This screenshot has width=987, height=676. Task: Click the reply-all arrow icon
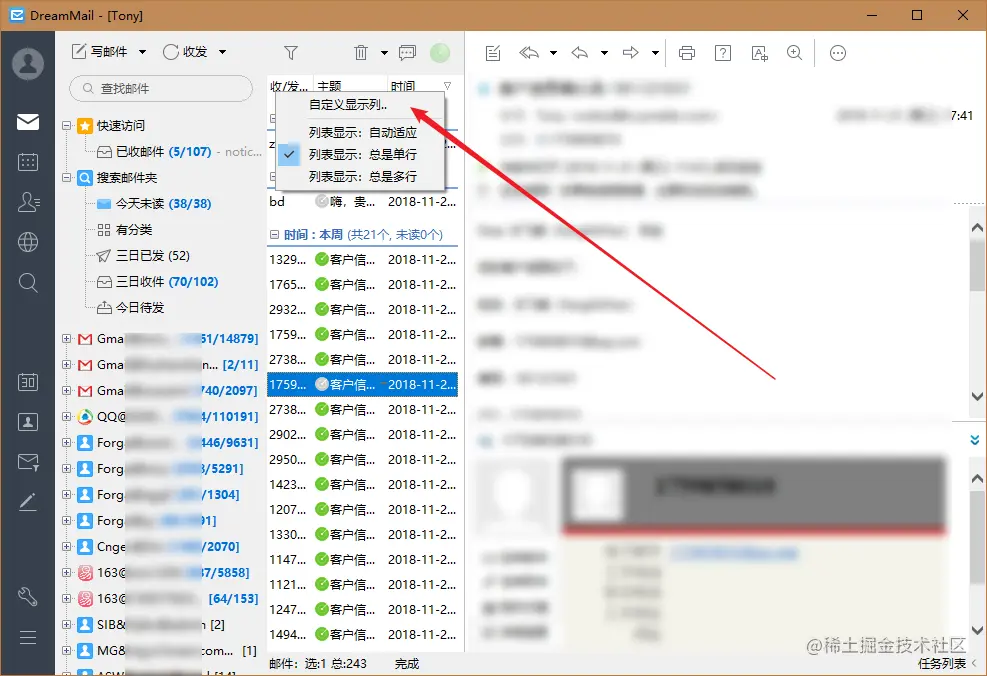pos(529,53)
